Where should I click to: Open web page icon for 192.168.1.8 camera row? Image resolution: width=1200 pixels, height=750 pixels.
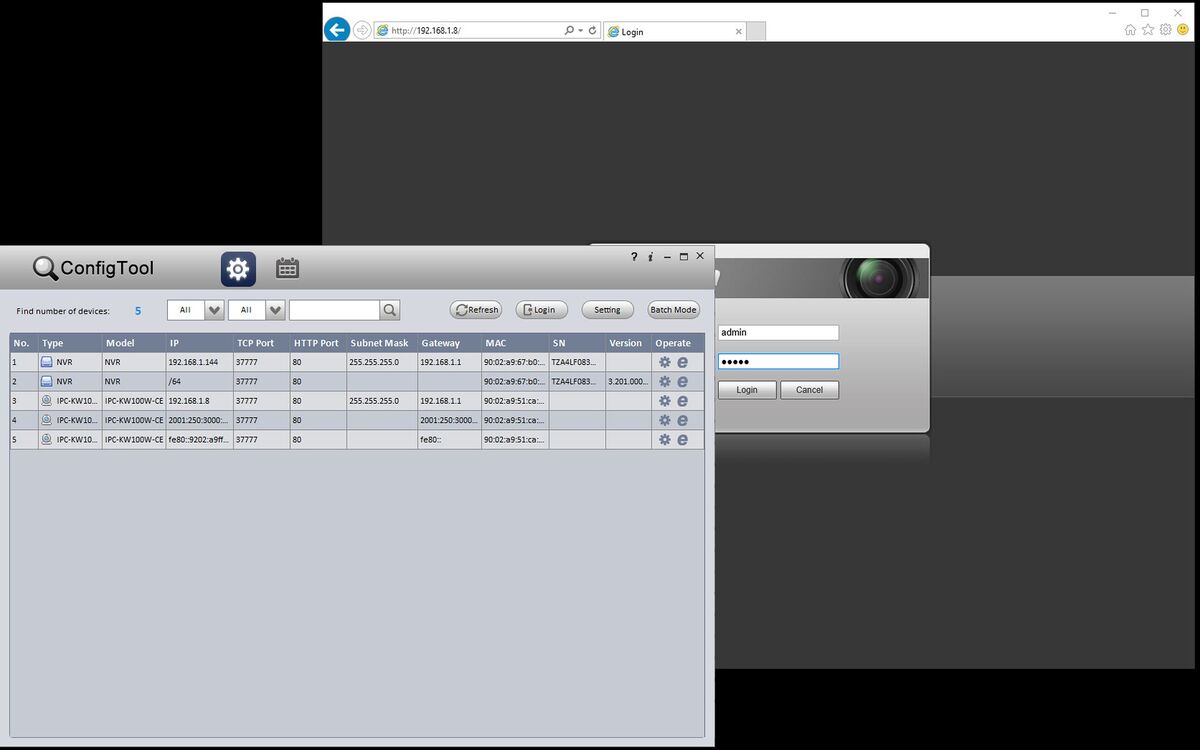coord(682,401)
